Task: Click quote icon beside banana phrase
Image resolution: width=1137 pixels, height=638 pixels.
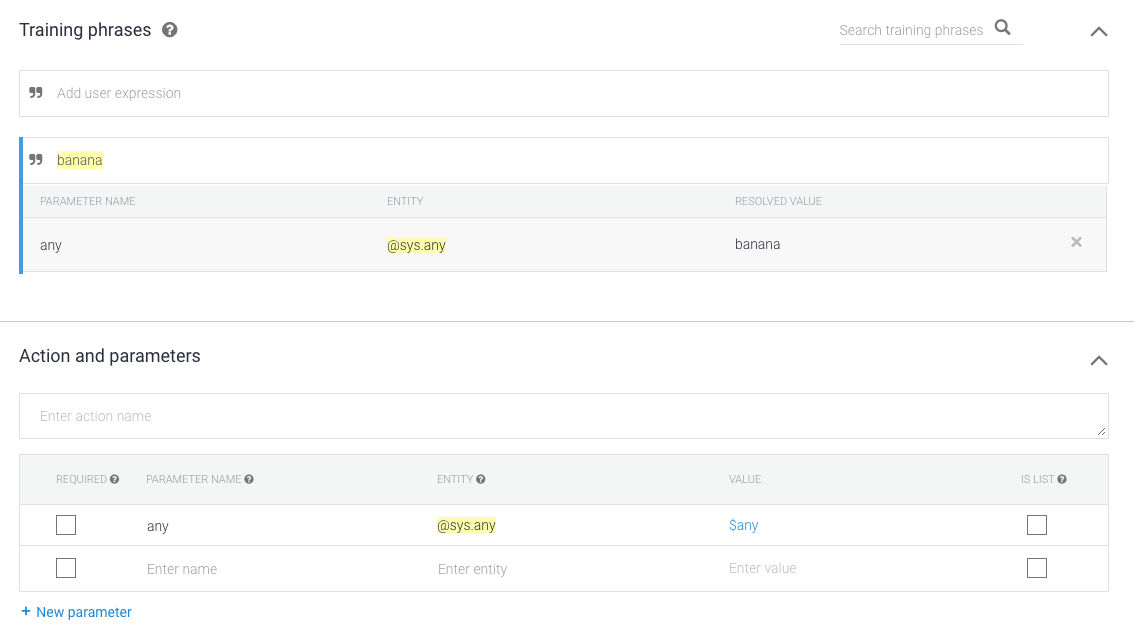Action: point(36,160)
